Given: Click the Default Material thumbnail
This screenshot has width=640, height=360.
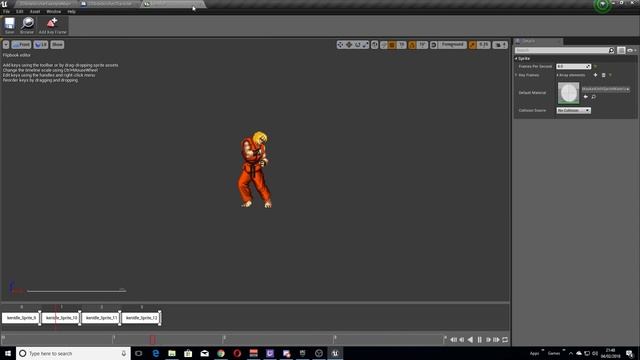Looking at the screenshot, I should click(569, 93).
